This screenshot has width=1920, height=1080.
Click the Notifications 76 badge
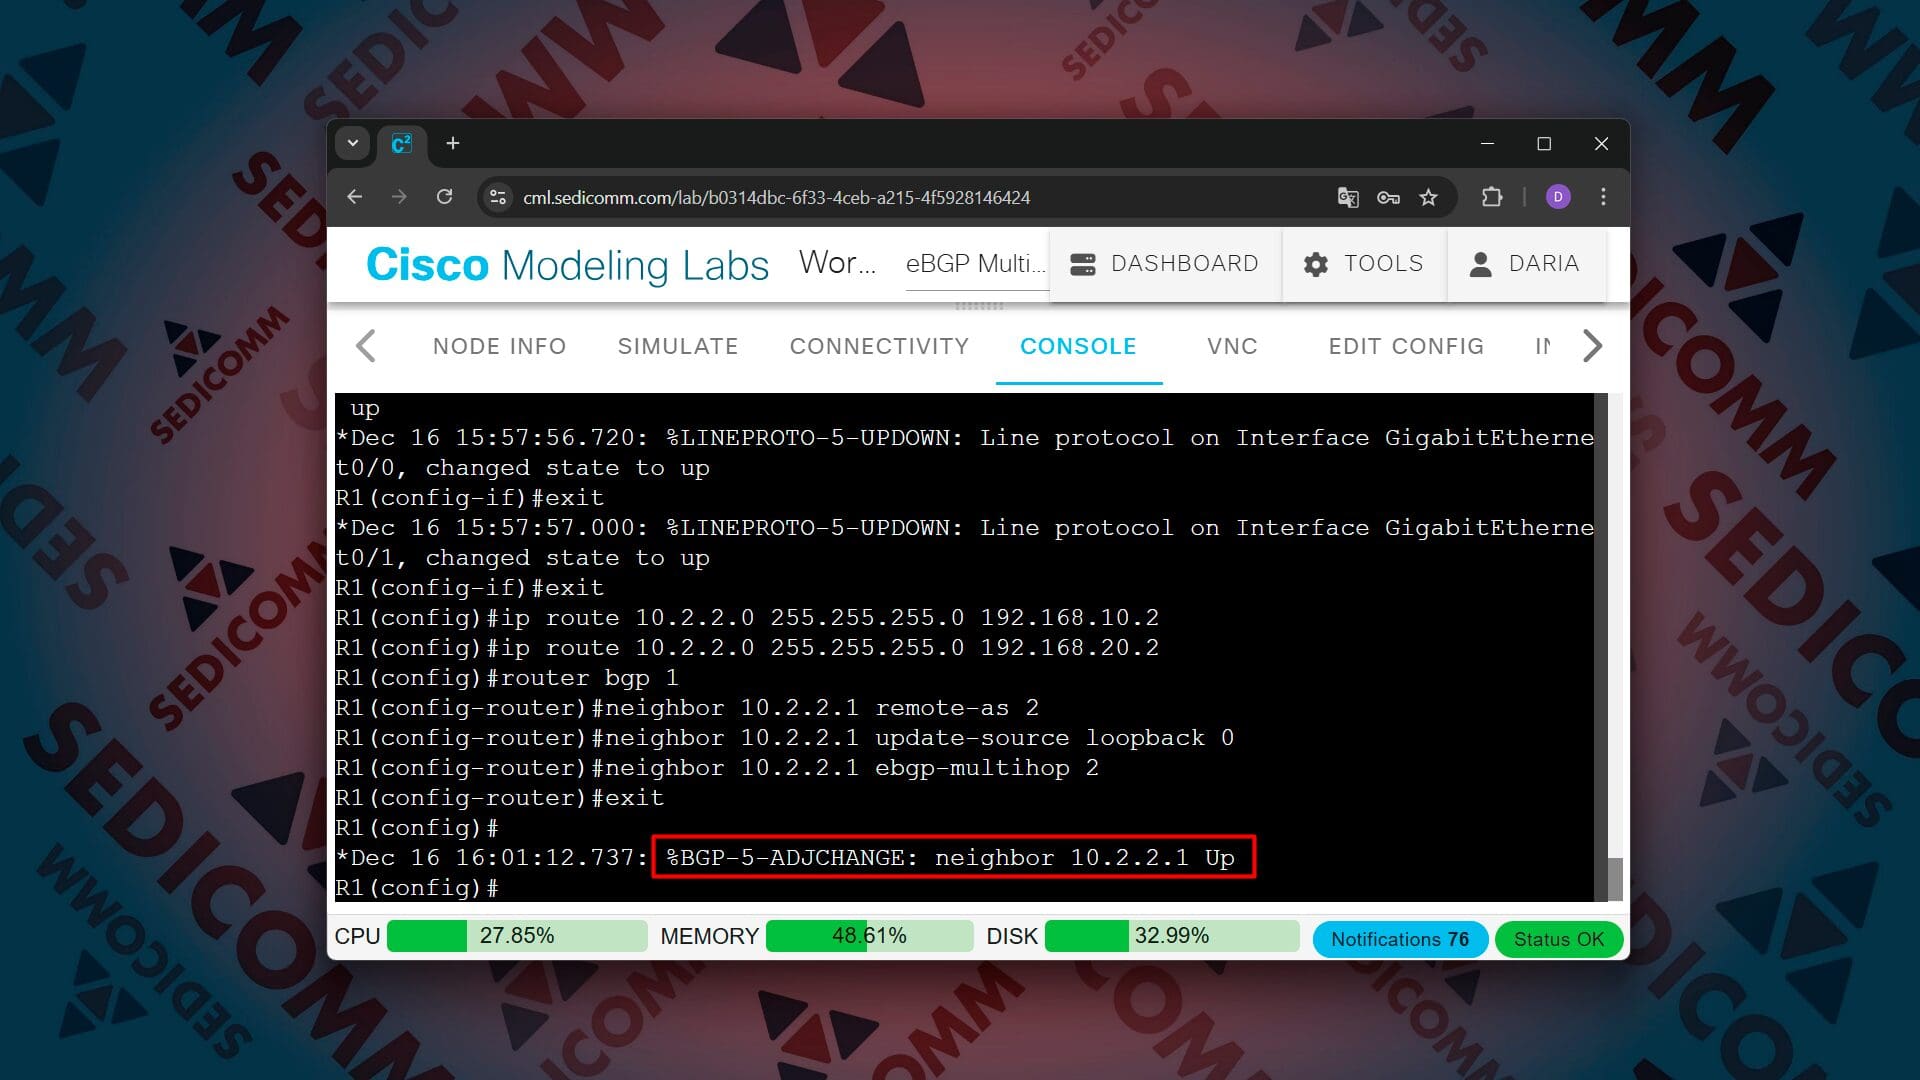[x=1399, y=939]
